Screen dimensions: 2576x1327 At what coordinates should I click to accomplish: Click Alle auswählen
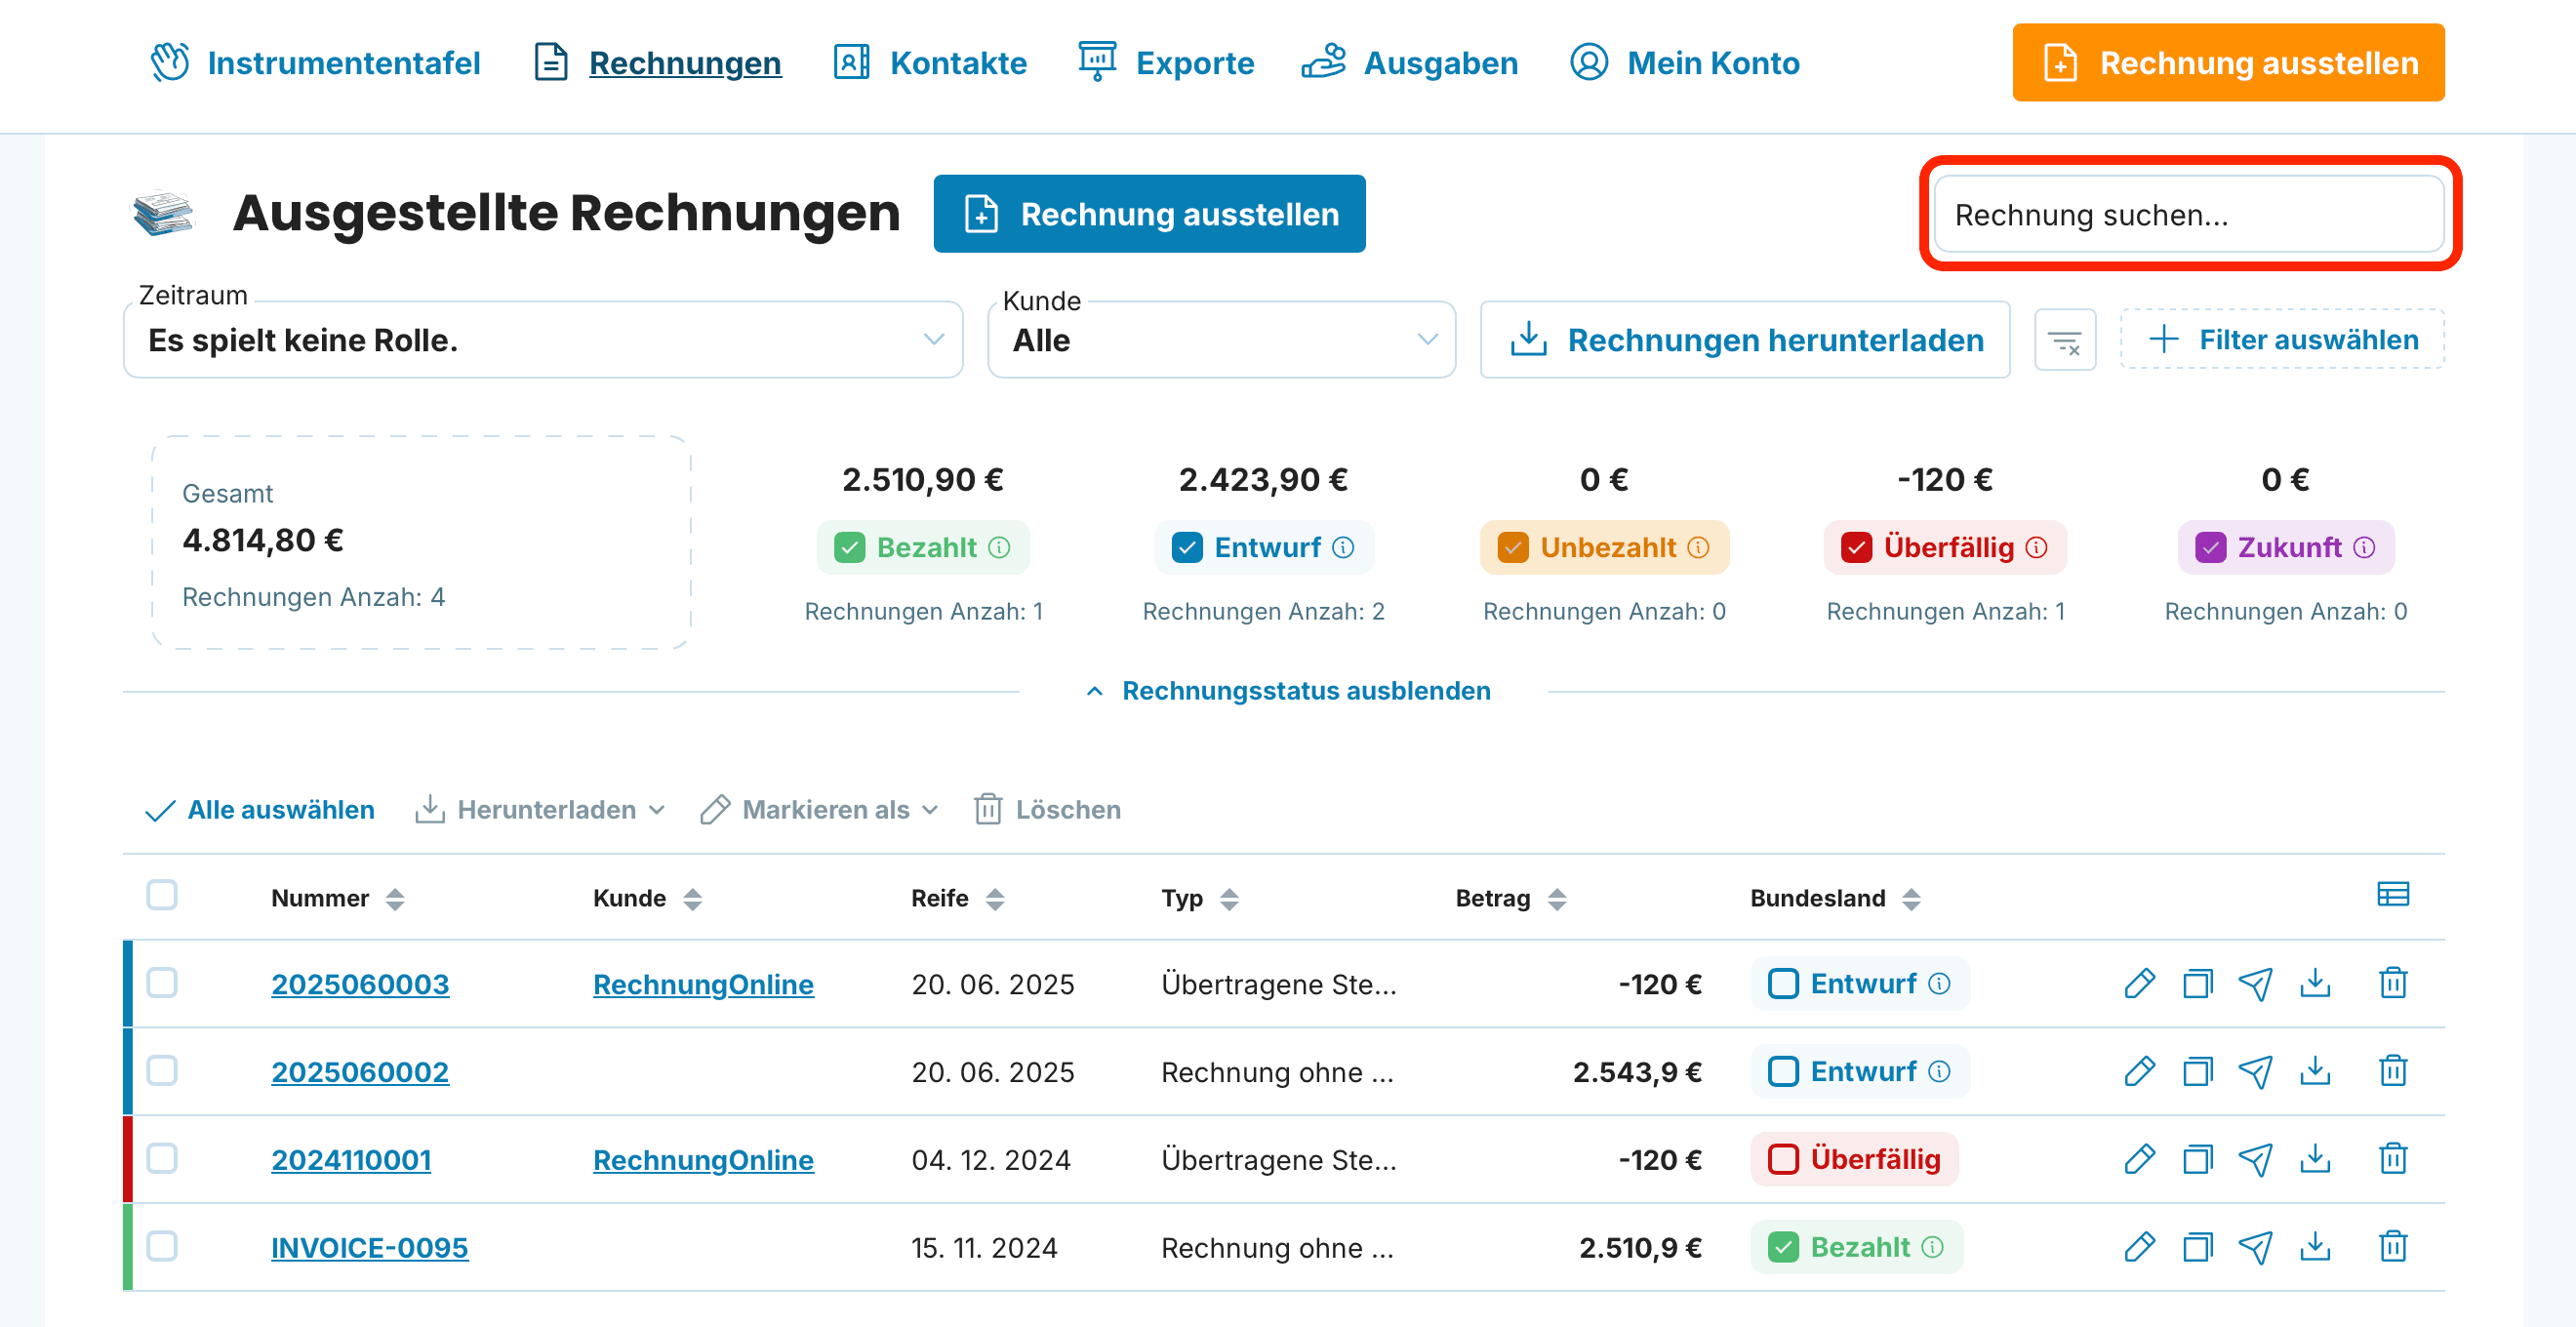click(x=260, y=810)
